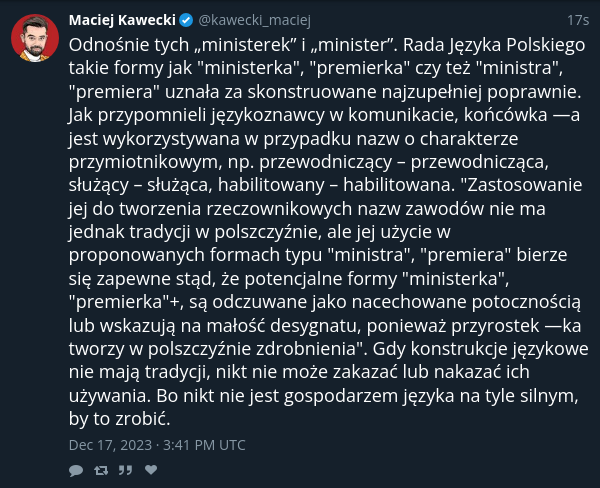600x488 pixels.
Task: Click the 17s relative timestamp
Action: (578, 20)
